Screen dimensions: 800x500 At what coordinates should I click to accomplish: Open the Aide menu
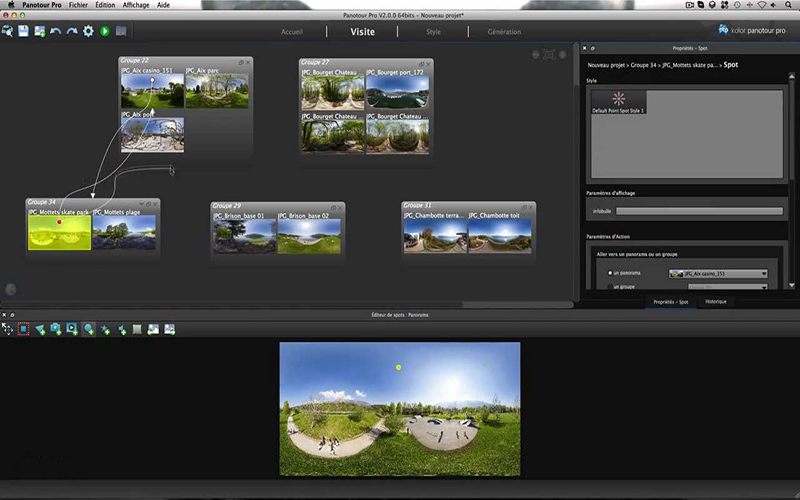pos(163,5)
